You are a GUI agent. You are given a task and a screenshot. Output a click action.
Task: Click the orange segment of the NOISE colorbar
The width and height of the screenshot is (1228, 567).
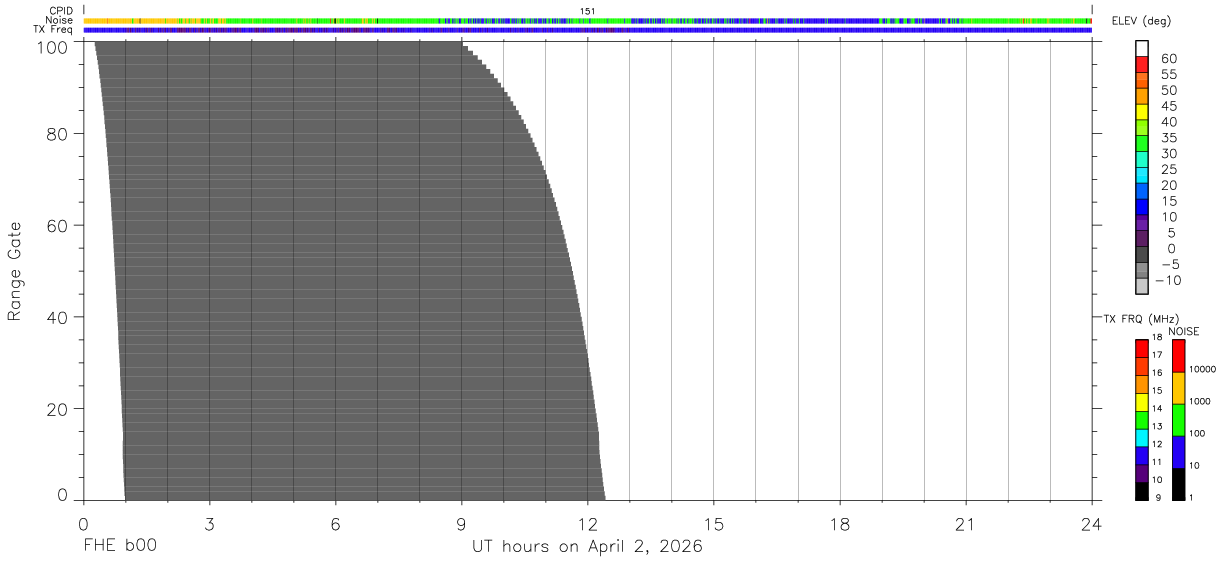1178,388
